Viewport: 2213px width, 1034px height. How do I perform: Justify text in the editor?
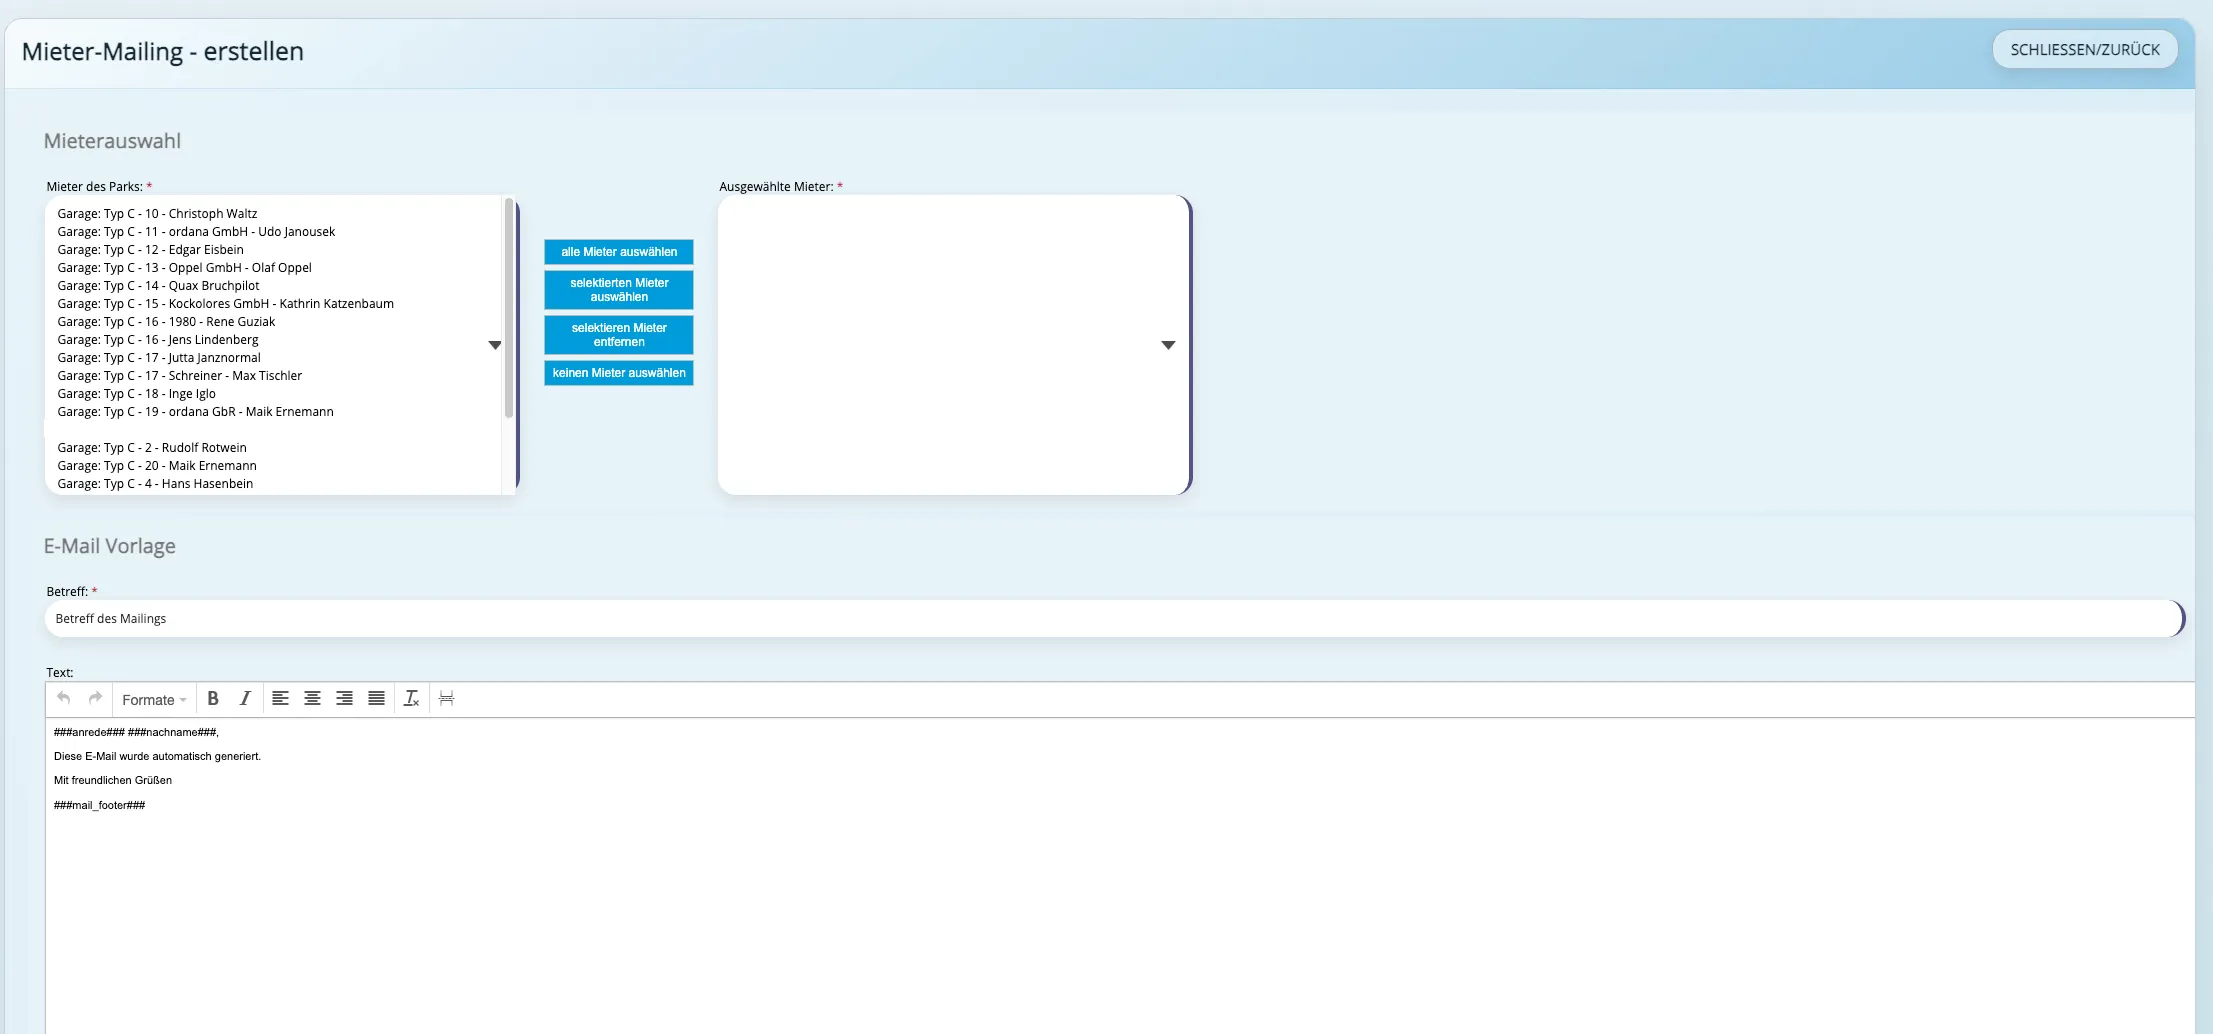pos(377,699)
